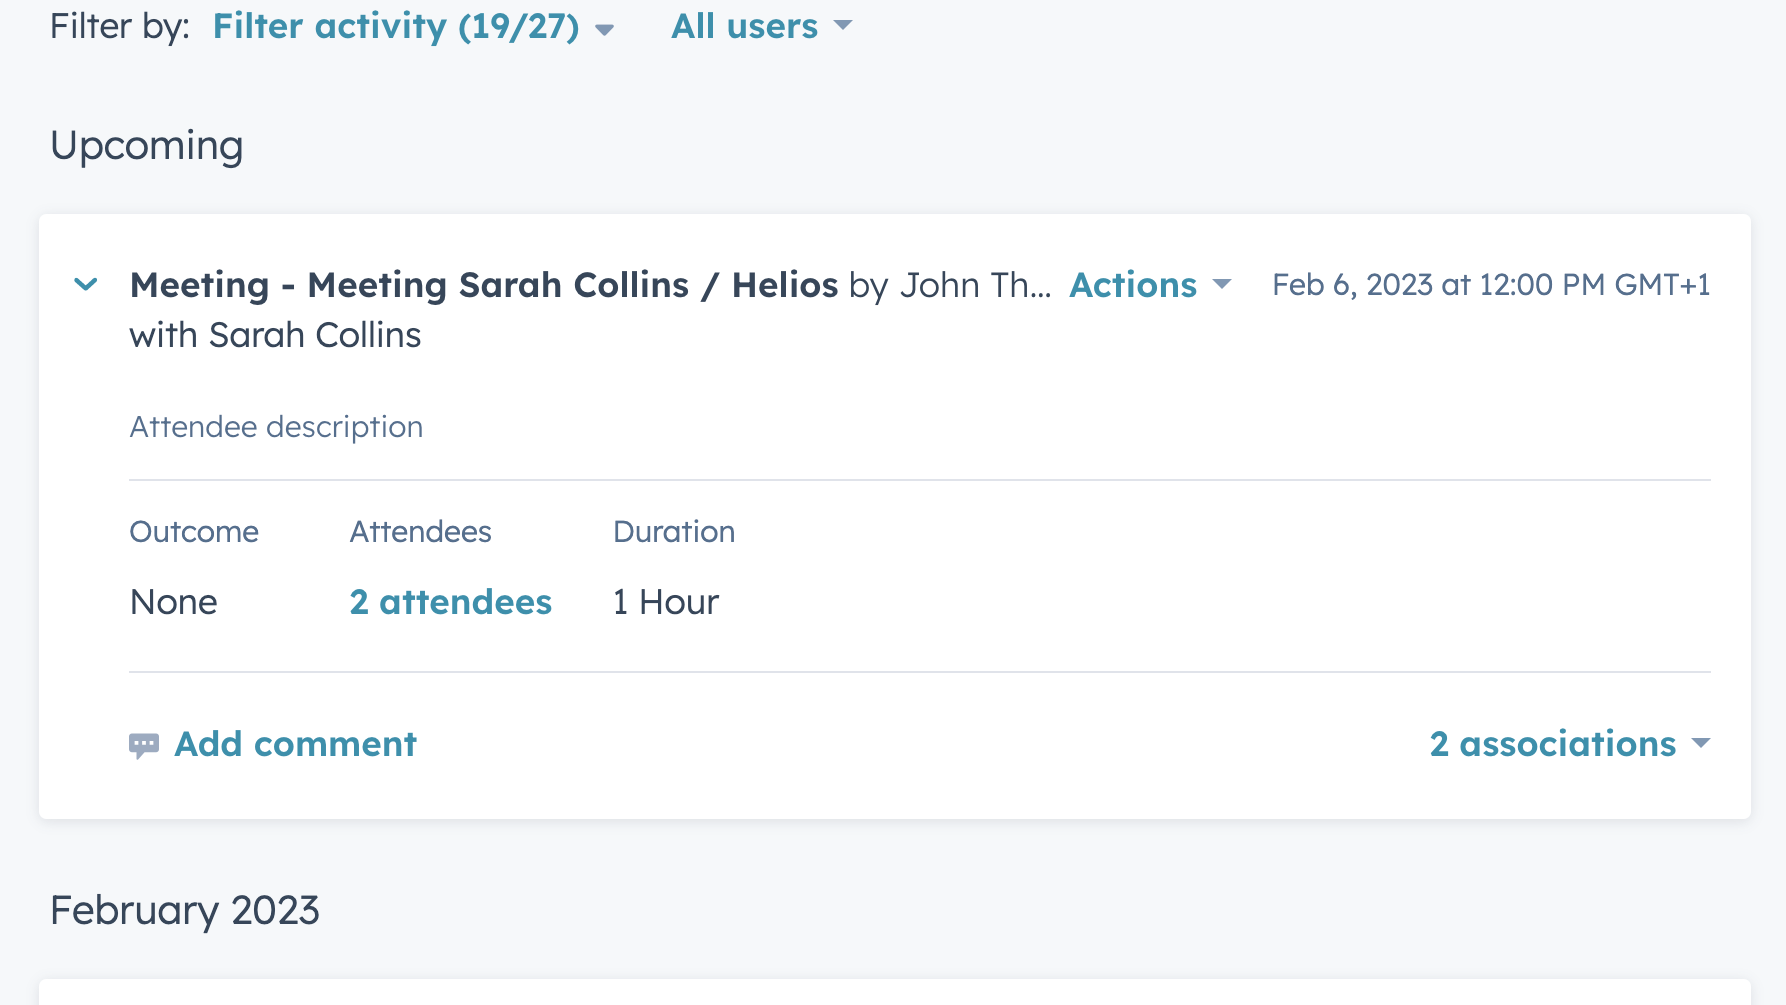
Task: Click the chevron next to Actions
Action: [1221, 286]
